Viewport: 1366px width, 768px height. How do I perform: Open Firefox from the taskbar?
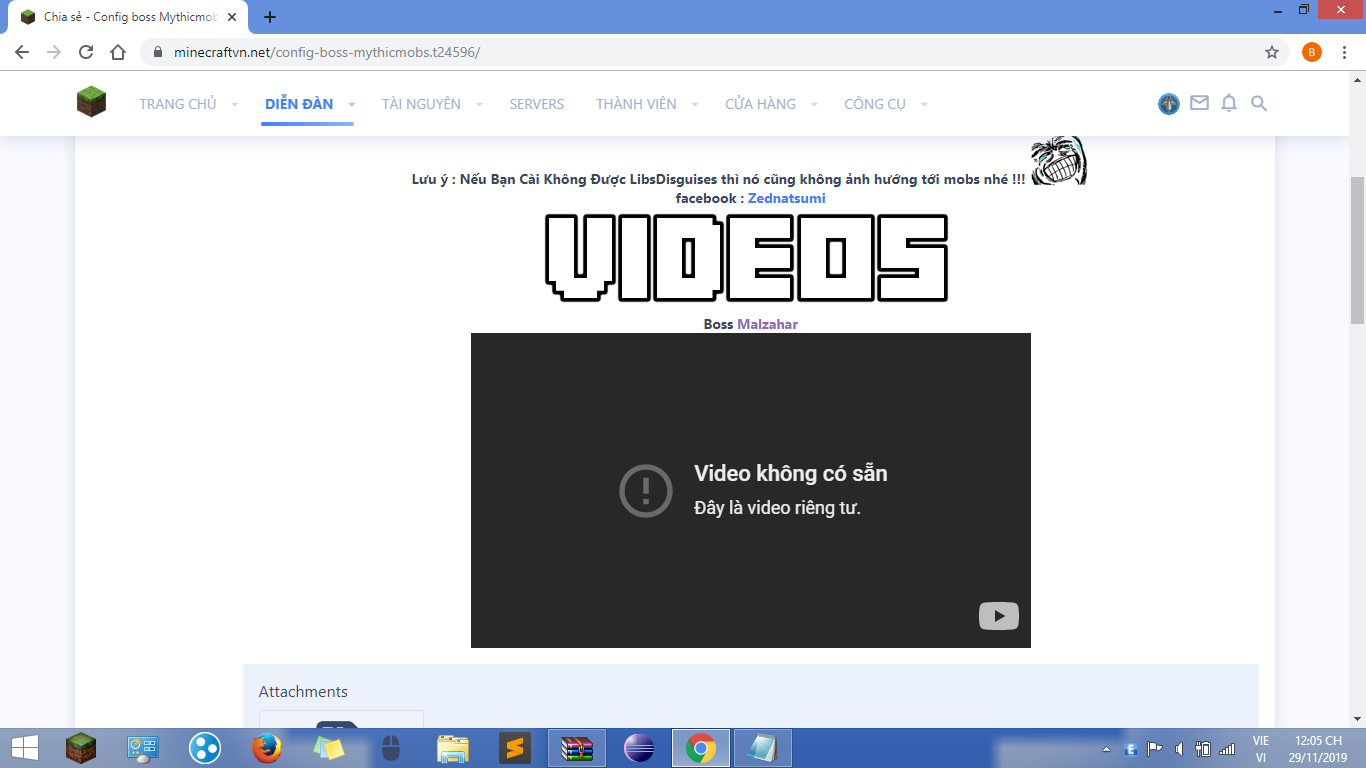click(266, 748)
